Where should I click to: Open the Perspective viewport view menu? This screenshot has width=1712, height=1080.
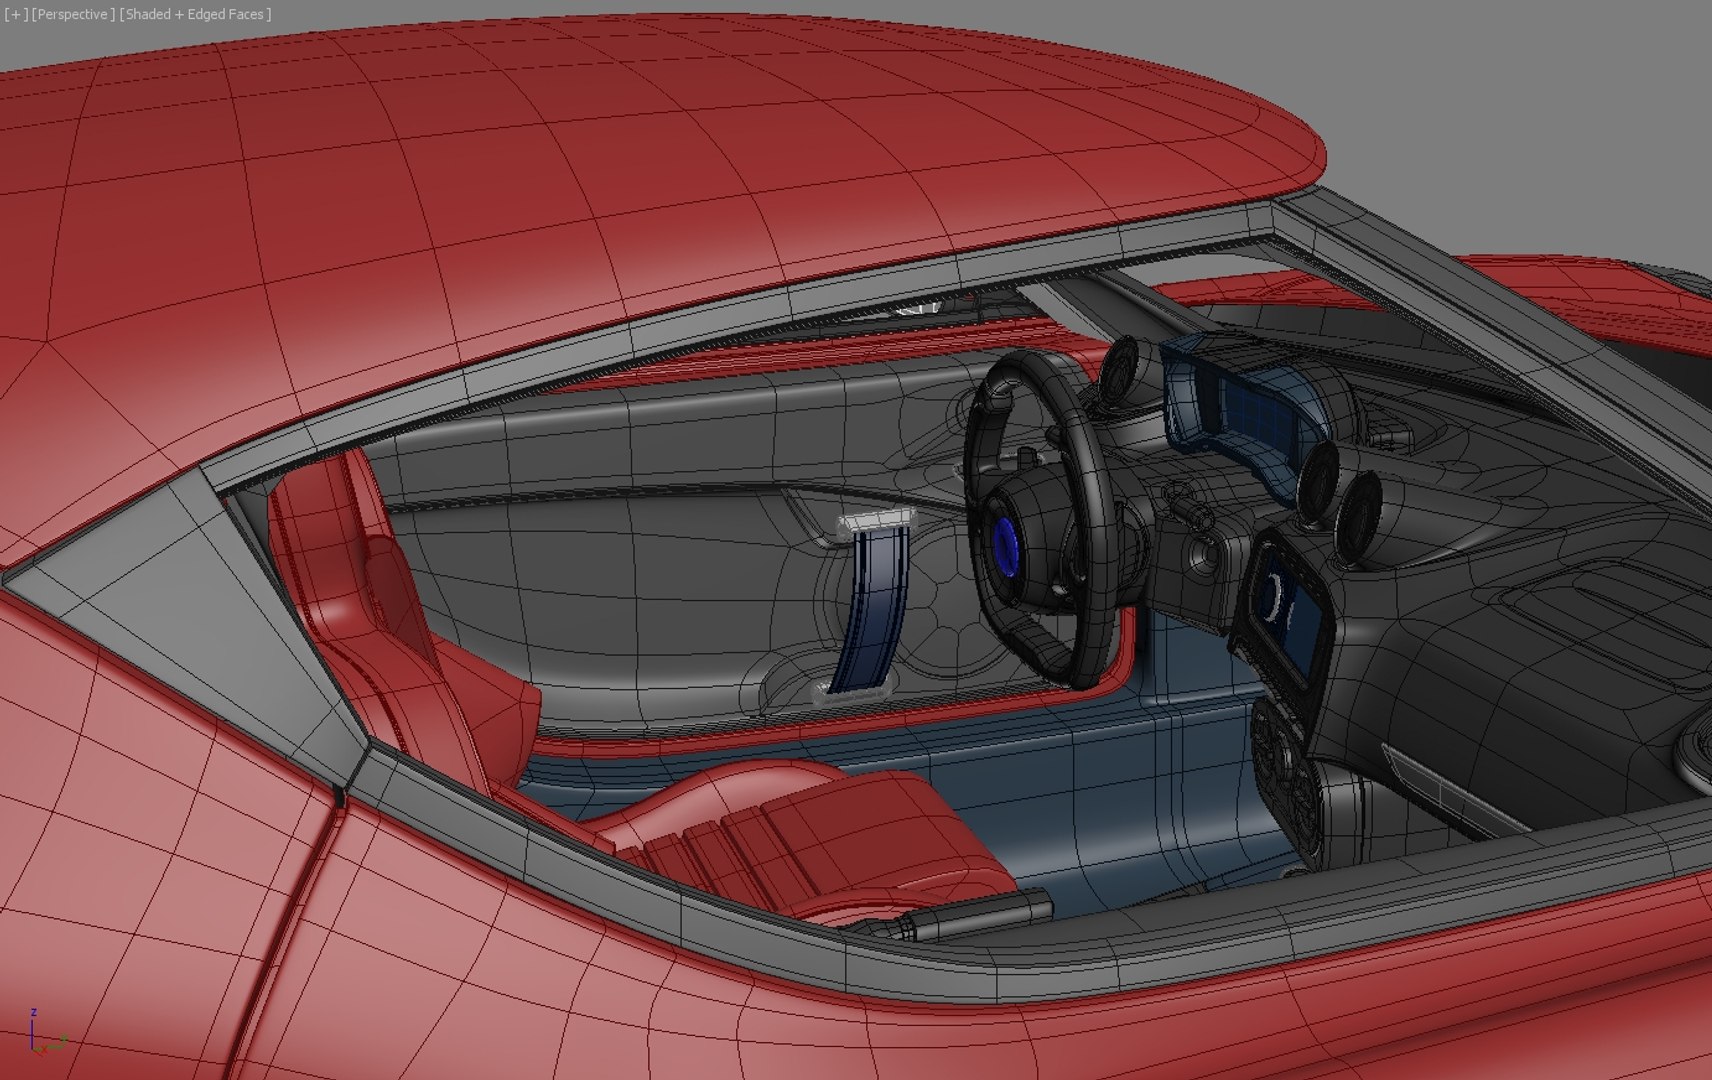[73, 14]
